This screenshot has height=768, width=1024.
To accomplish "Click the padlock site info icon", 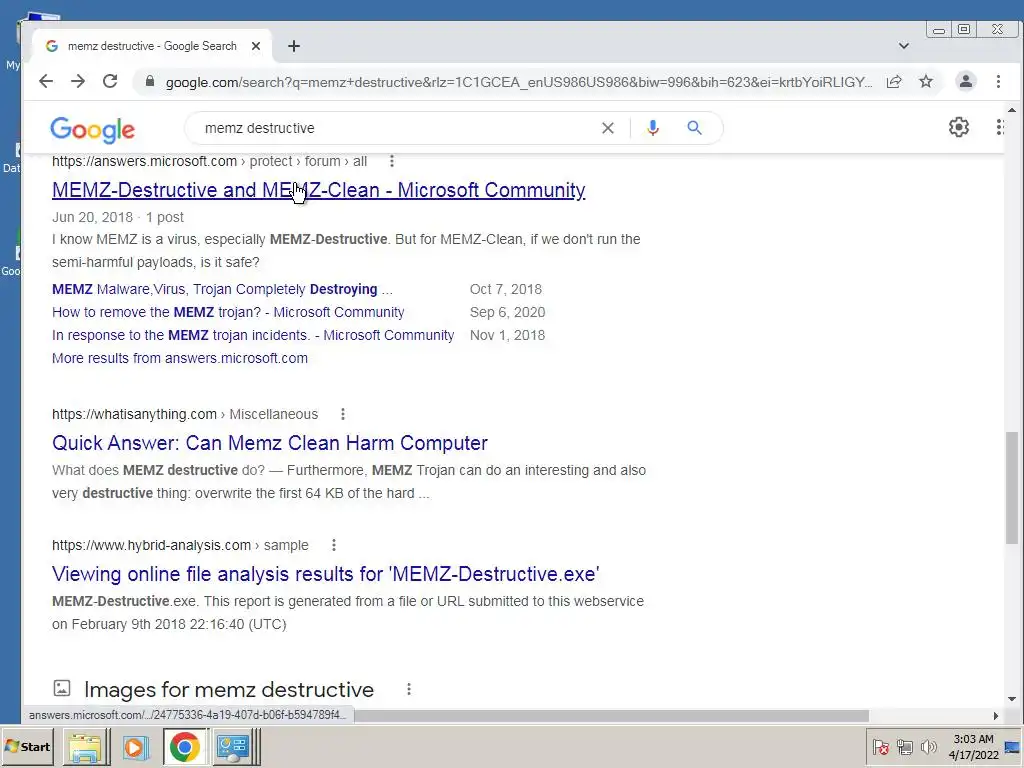I will click(x=150, y=82).
